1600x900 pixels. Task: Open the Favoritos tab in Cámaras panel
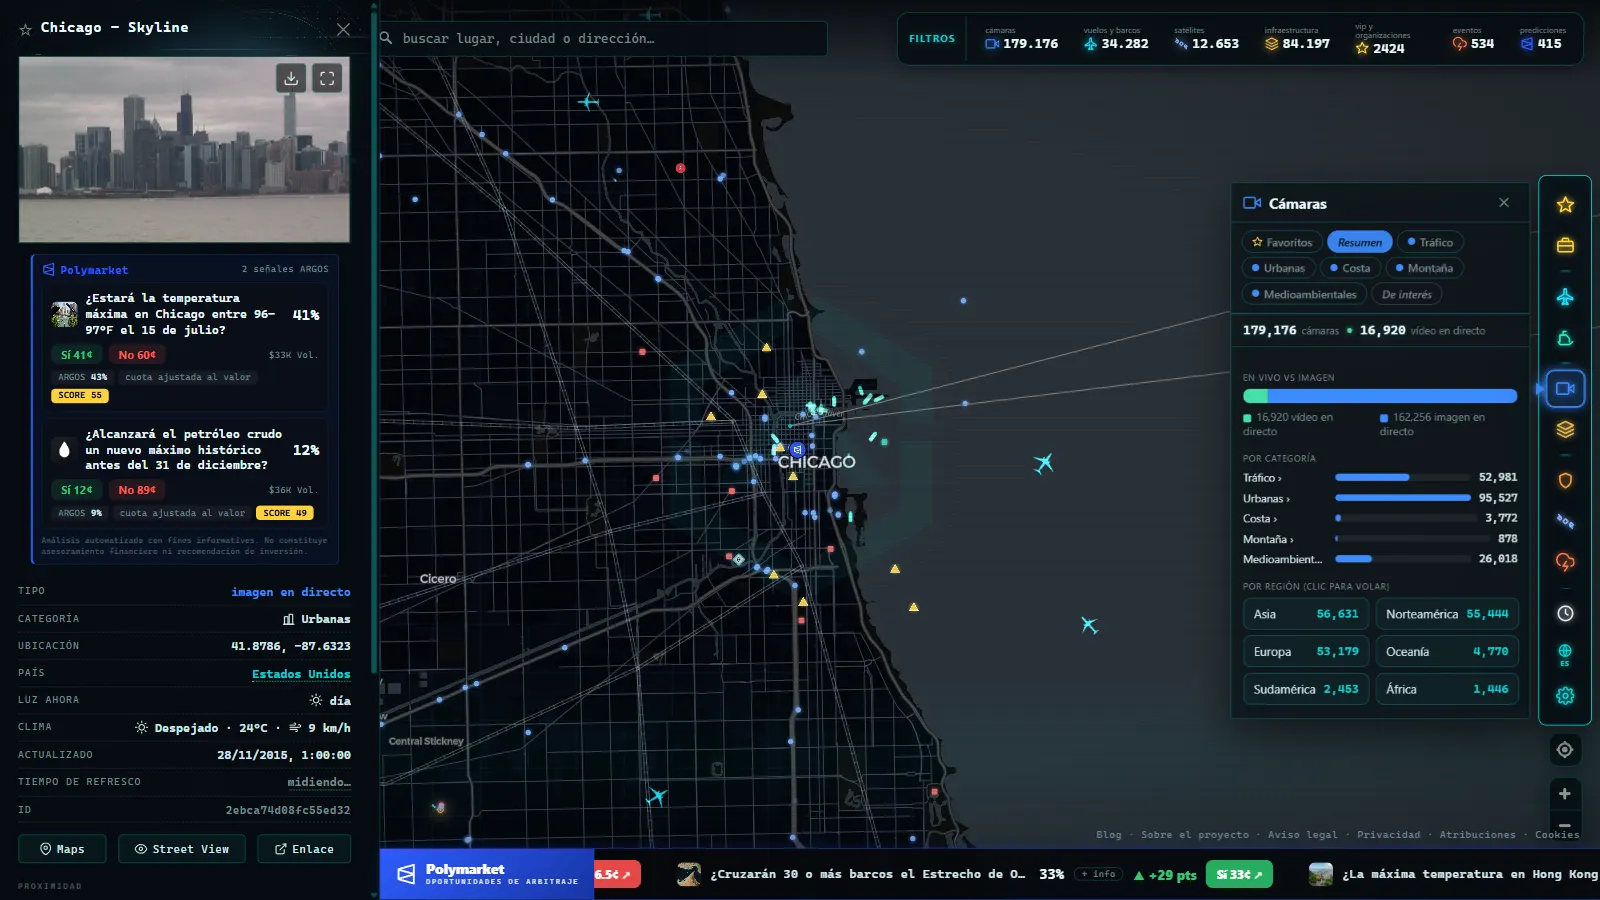1282,242
